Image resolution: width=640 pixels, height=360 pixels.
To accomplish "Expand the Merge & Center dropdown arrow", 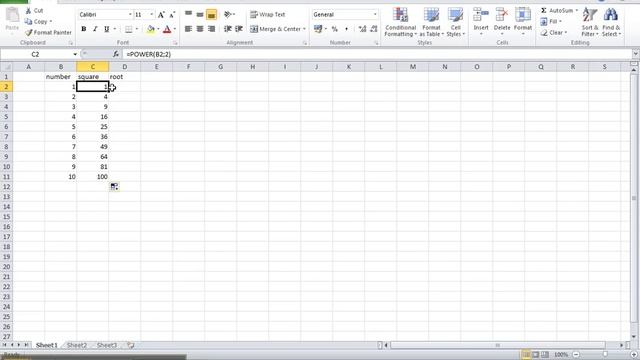I will [304, 29].
